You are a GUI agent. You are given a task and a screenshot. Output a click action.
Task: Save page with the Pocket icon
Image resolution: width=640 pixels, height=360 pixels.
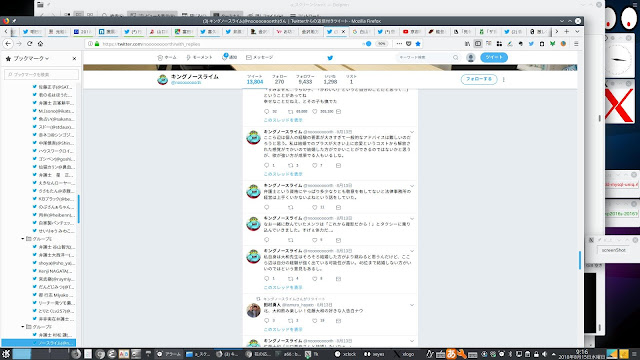click(409, 44)
